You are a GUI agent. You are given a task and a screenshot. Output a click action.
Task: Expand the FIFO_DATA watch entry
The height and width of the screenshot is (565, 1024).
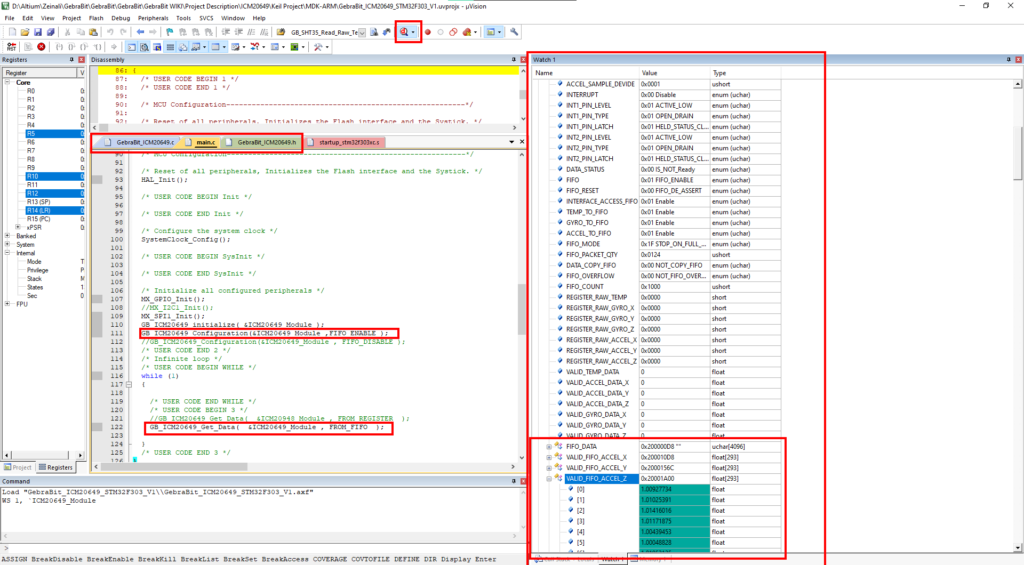[x=549, y=447]
